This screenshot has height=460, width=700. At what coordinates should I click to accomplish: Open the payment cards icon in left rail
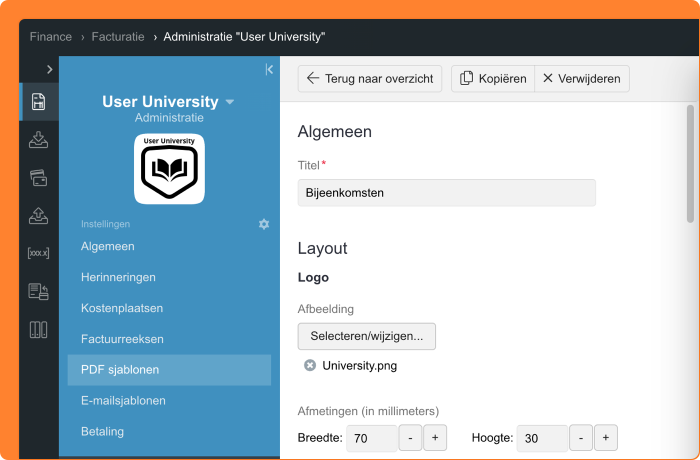tap(38, 178)
